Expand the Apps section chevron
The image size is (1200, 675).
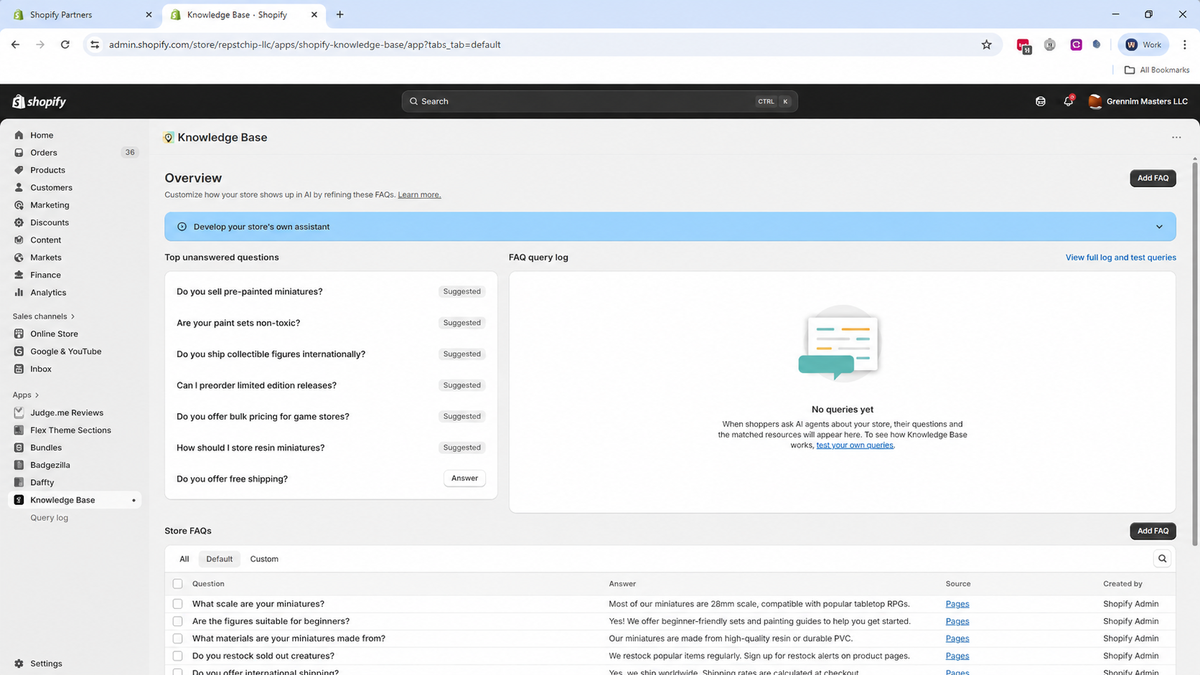(x=37, y=395)
